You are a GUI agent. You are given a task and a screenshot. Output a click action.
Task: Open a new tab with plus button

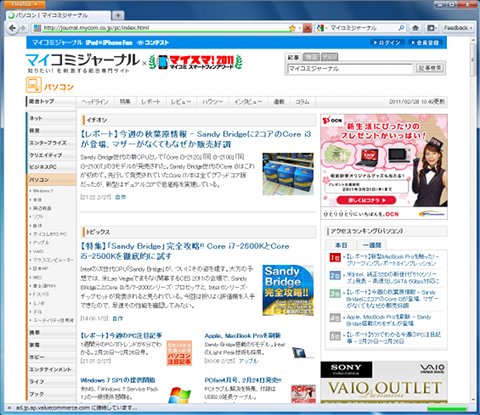pos(118,15)
